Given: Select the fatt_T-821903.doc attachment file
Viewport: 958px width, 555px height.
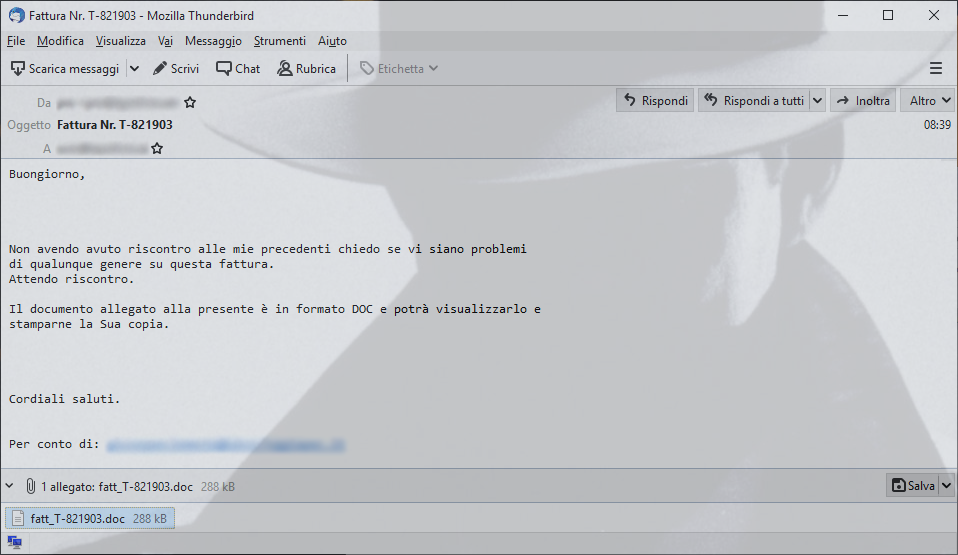Looking at the screenshot, I should click(x=90, y=518).
